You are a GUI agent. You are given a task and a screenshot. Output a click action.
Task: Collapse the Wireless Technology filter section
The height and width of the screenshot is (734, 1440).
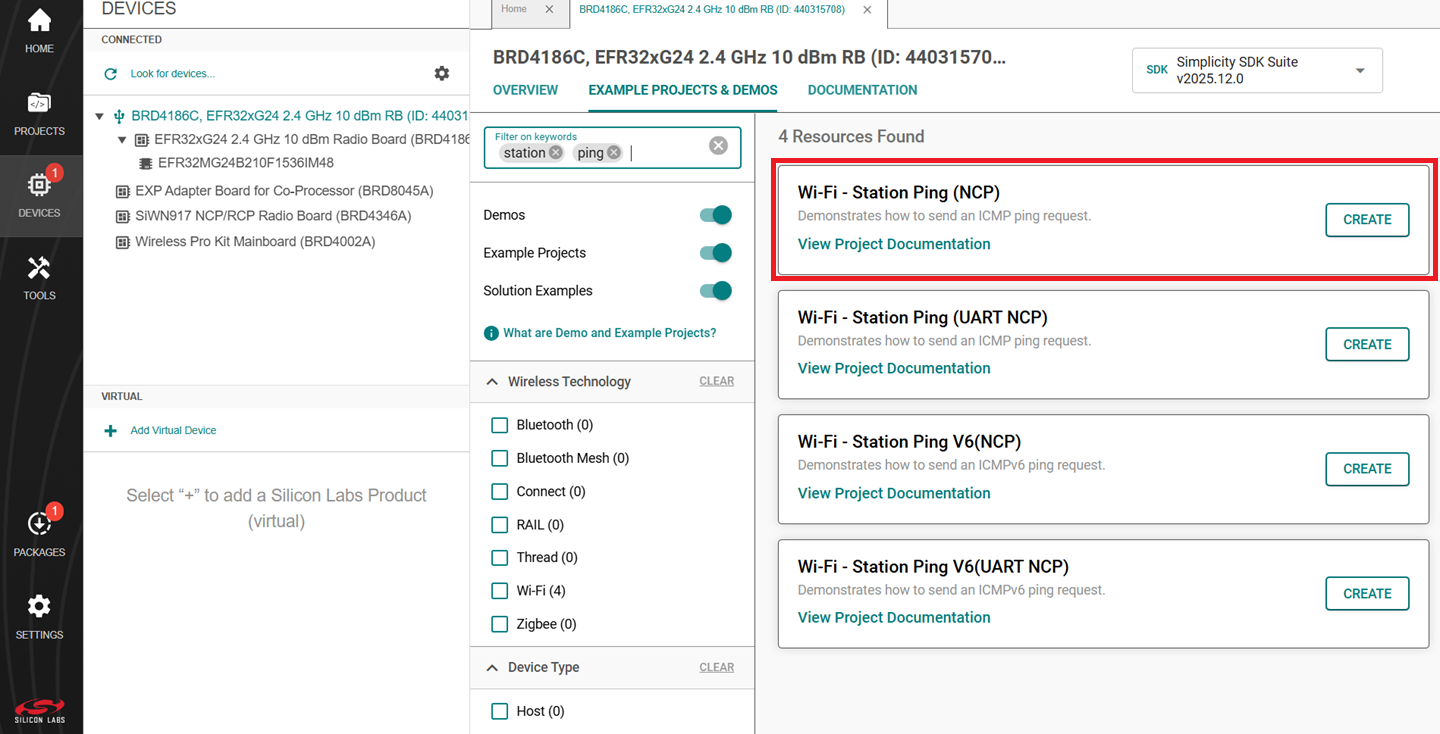click(x=491, y=381)
